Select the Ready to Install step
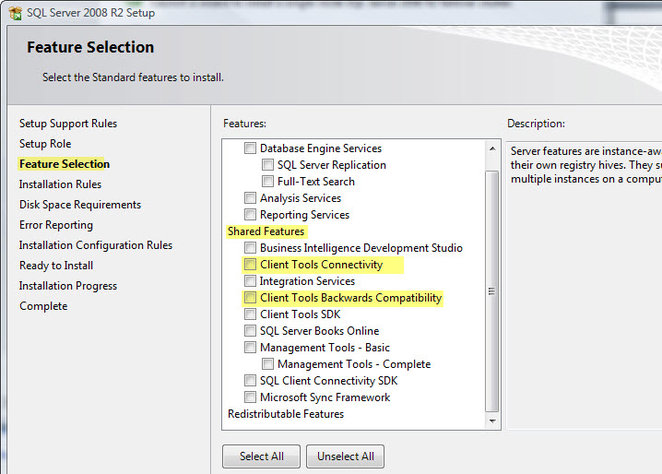The height and width of the screenshot is (474, 662). tap(56, 265)
